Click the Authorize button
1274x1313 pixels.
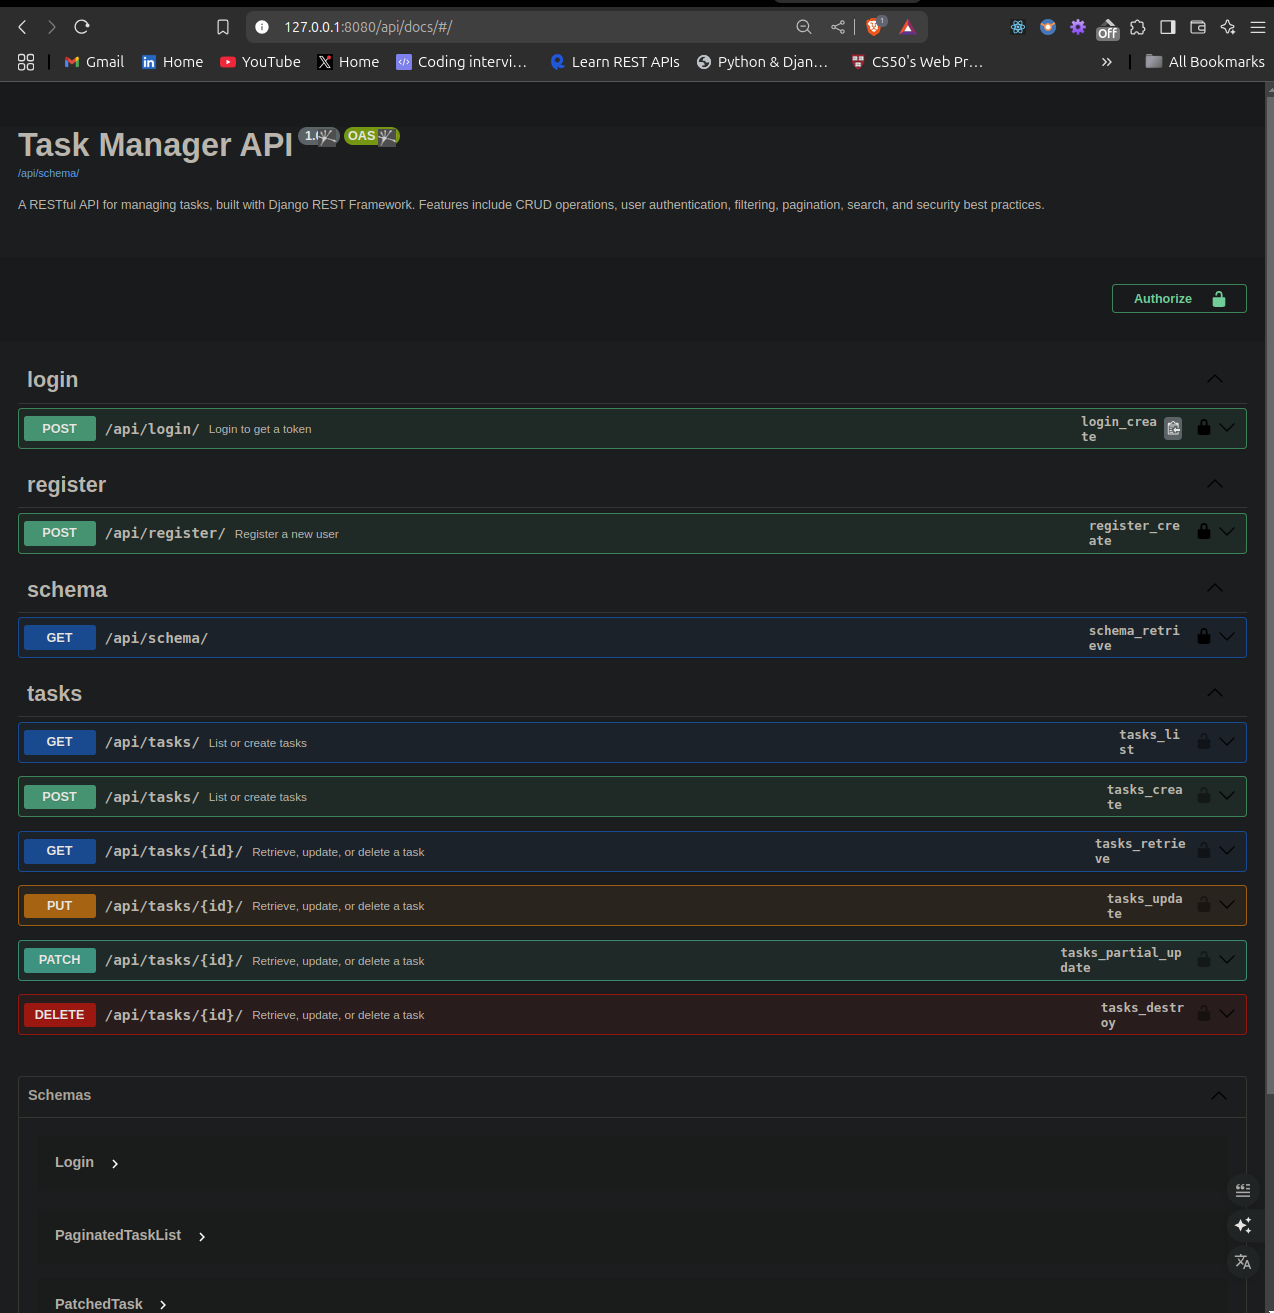pos(1179,298)
